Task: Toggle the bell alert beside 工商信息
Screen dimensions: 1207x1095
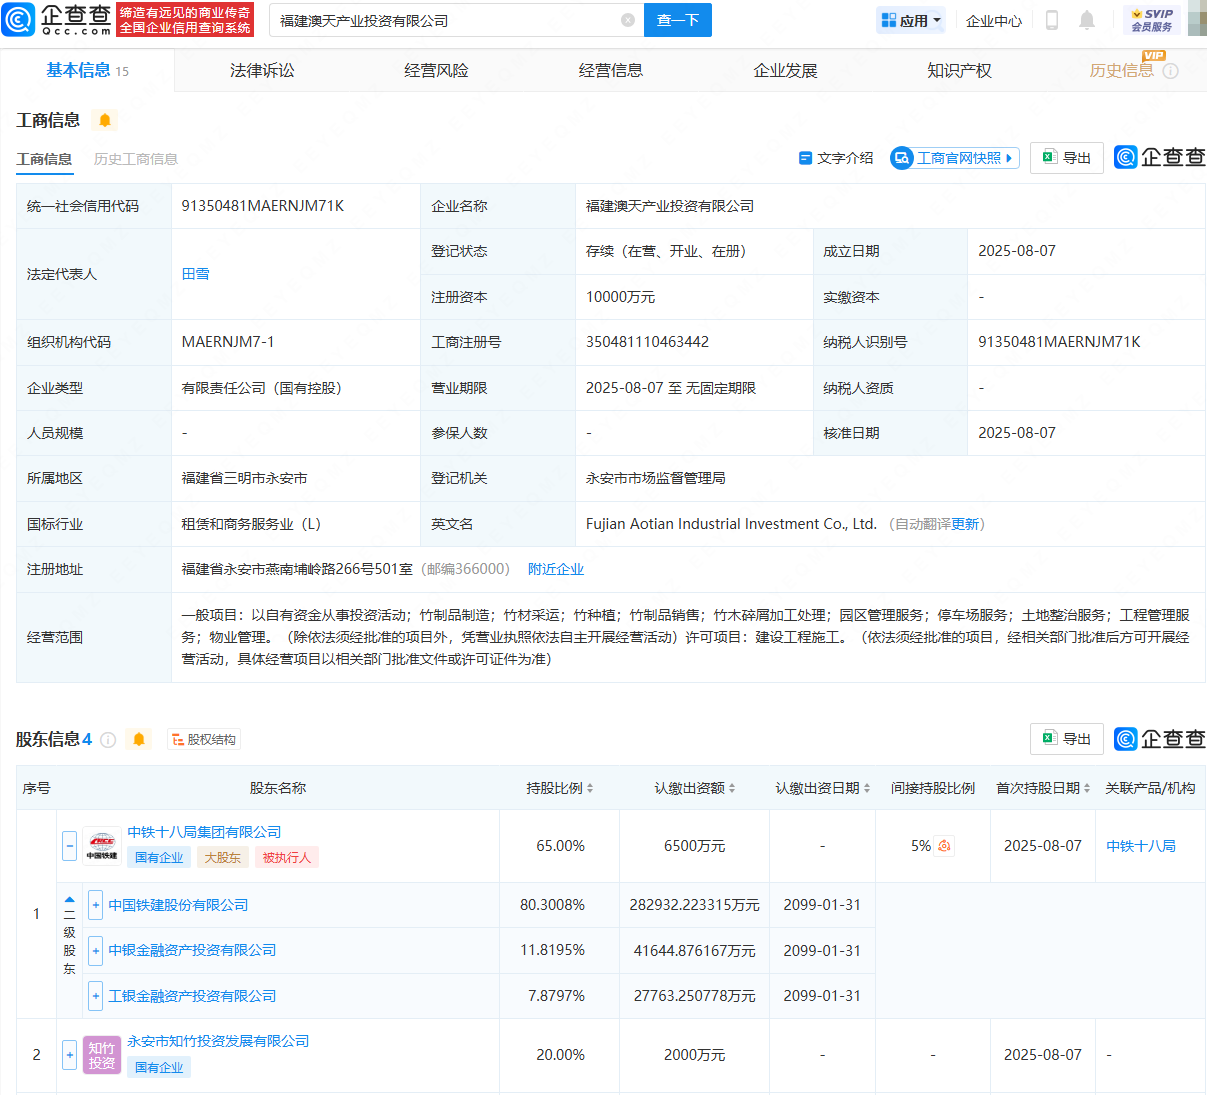Action: pyautogui.click(x=105, y=121)
